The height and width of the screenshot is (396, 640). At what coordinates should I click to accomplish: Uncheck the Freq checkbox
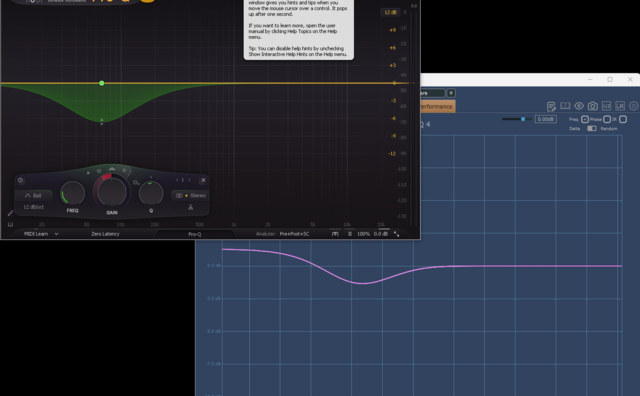pos(585,119)
